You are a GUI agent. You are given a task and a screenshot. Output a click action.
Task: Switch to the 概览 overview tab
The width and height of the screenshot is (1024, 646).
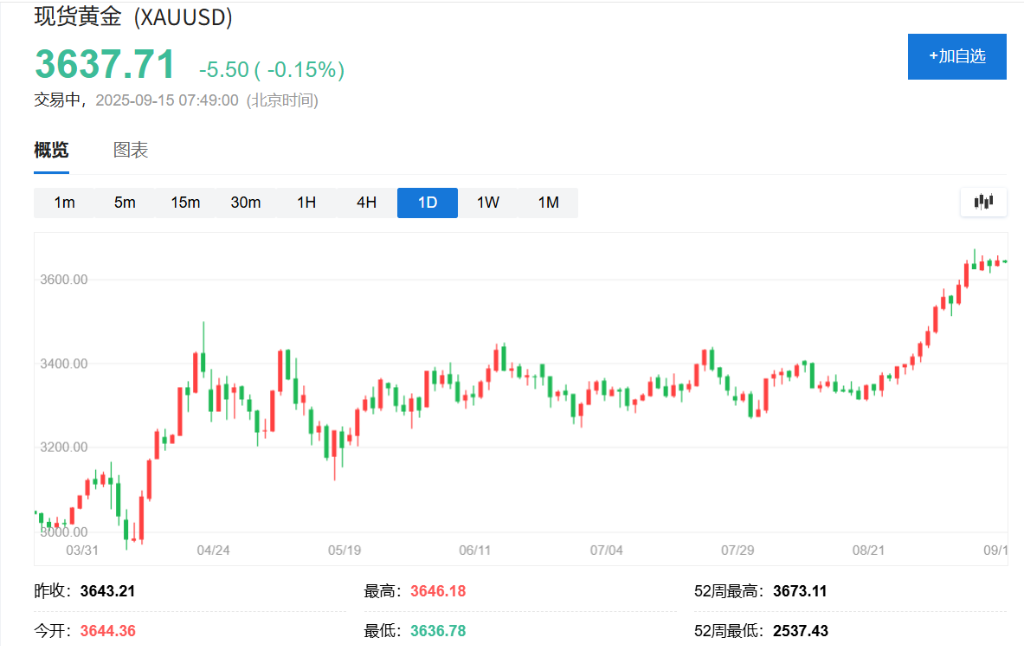(x=52, y=151)
